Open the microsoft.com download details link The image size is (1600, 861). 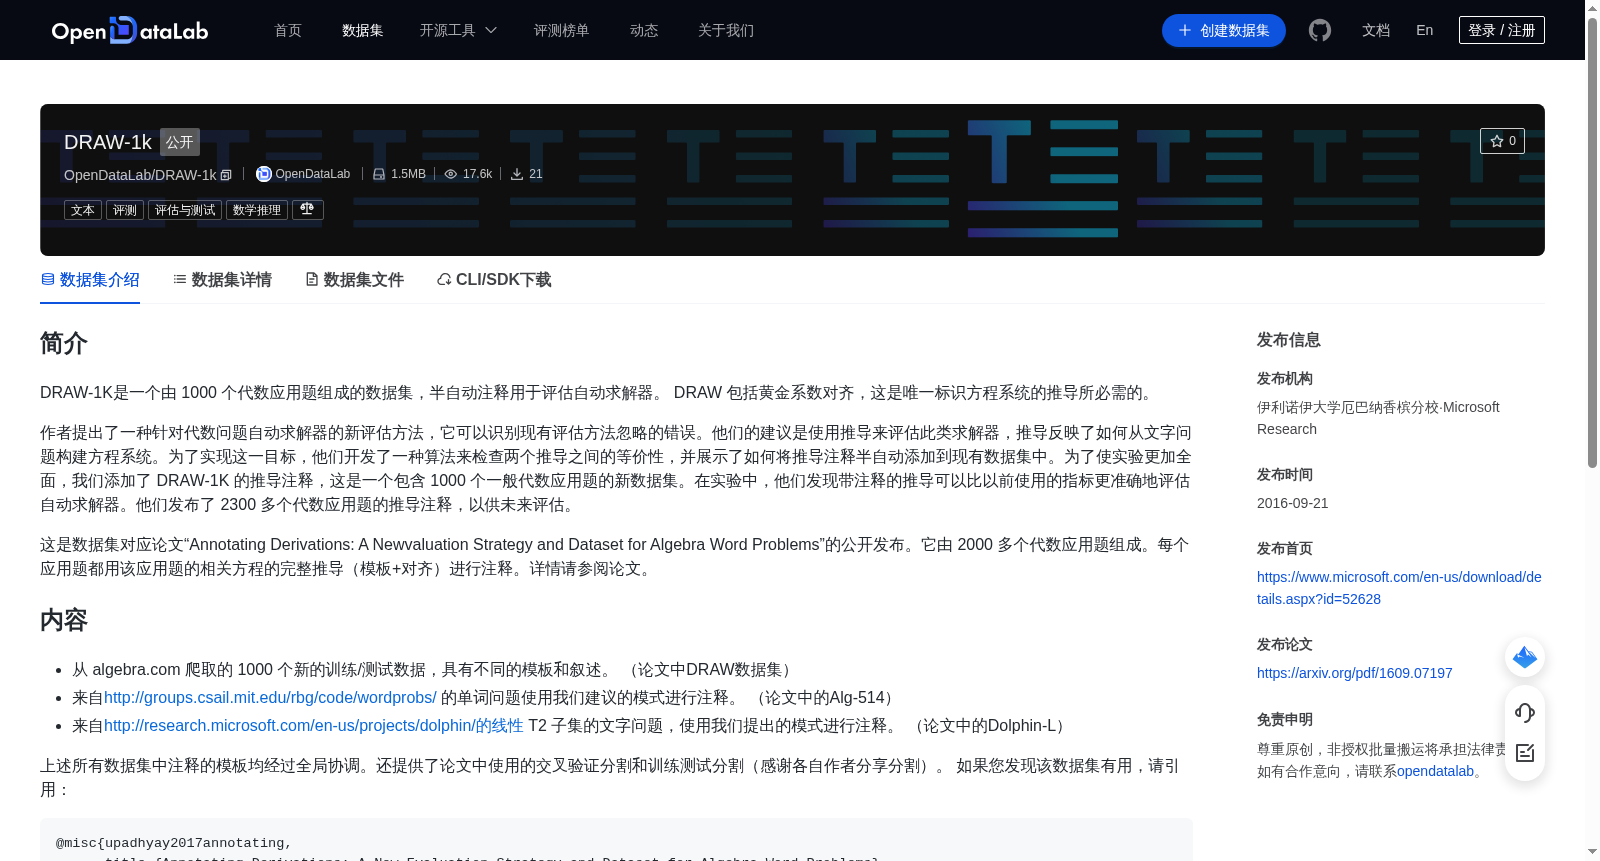pyautogui.click(x=1399, y=588)
